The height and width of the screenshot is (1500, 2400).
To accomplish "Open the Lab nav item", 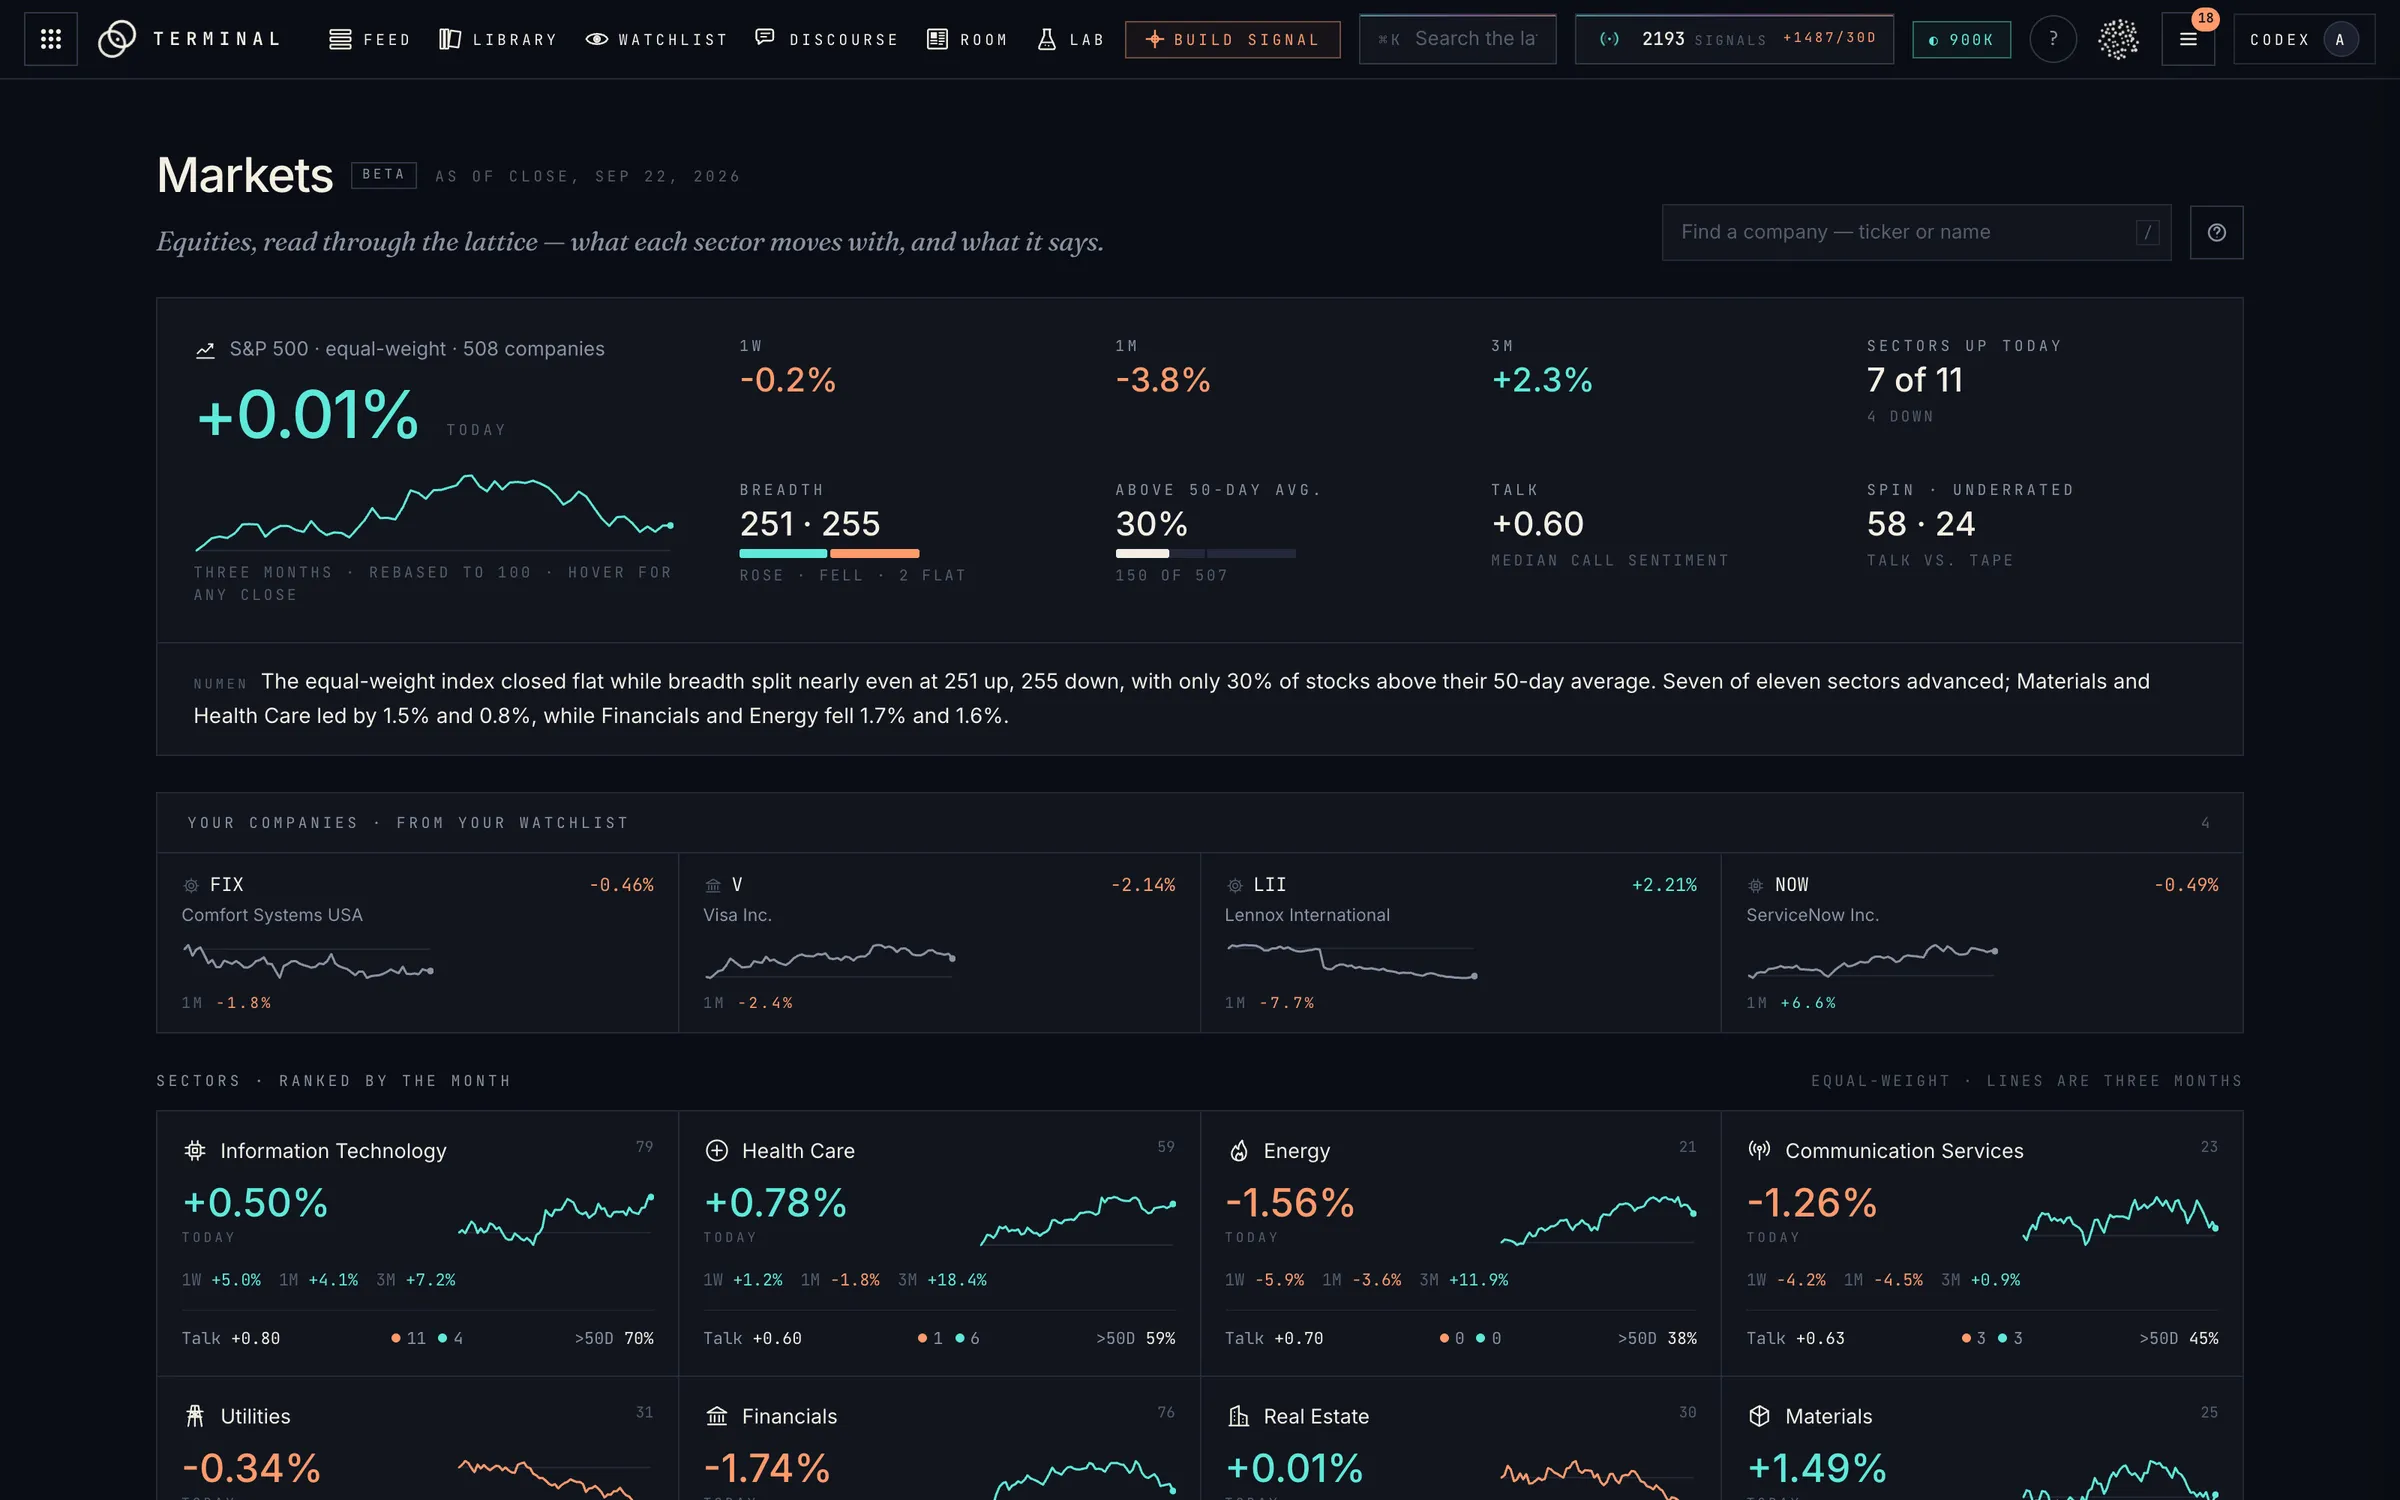I will tap(1070, 39).
